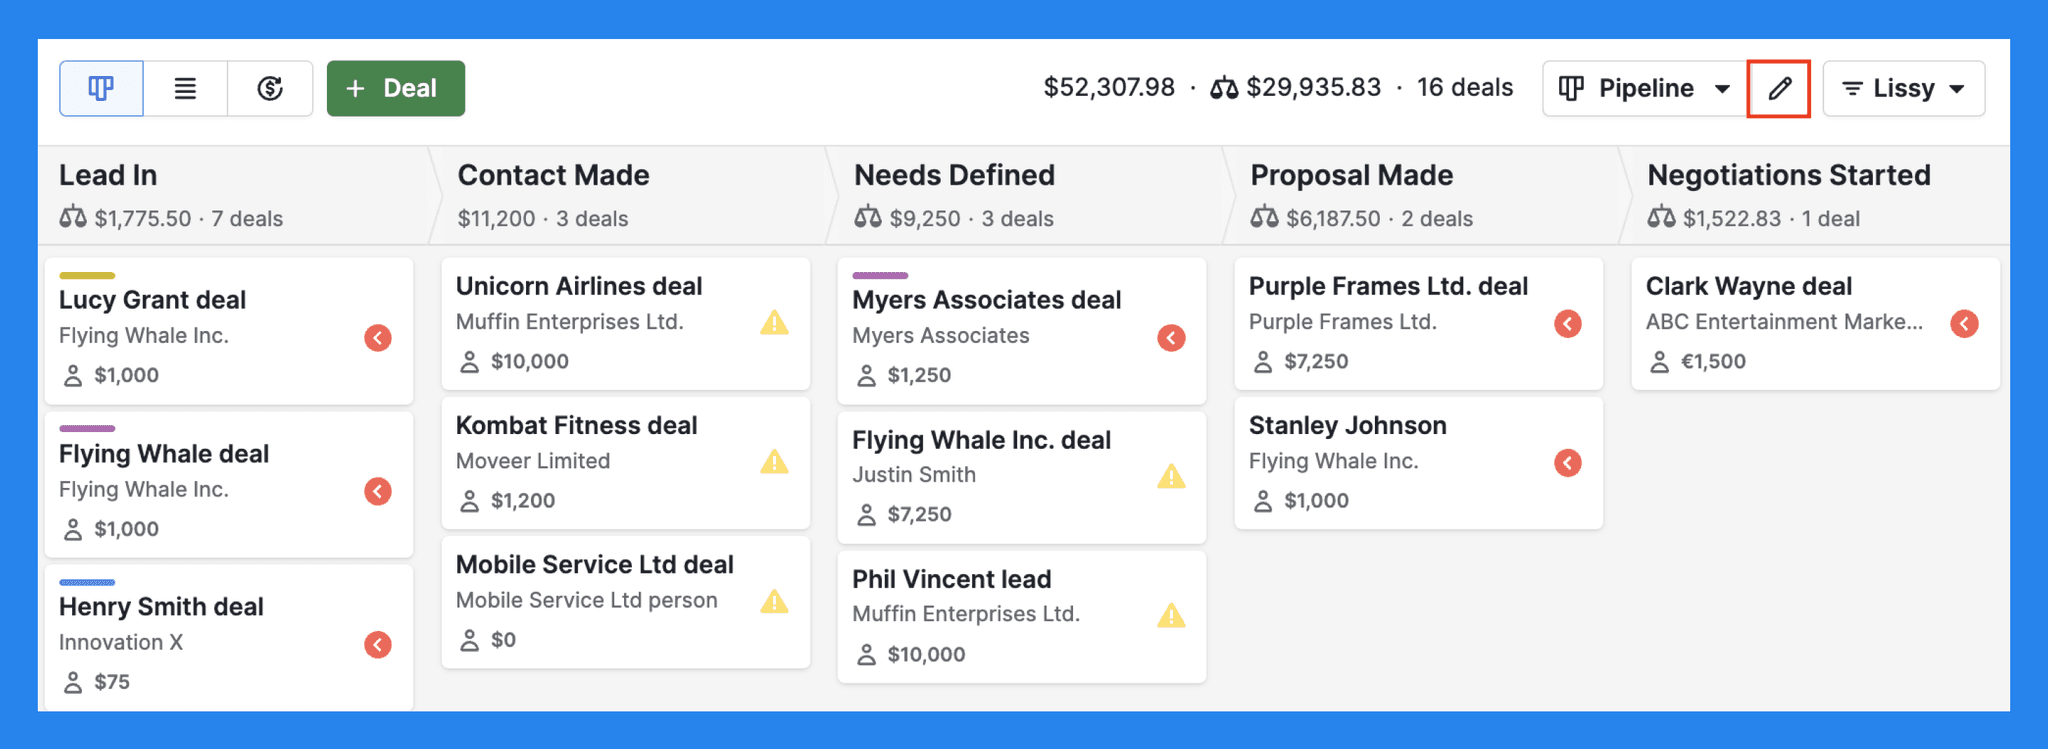Switch to the list view icon
This screenshot has width=2048, height=749.
[x=185, y=88]
